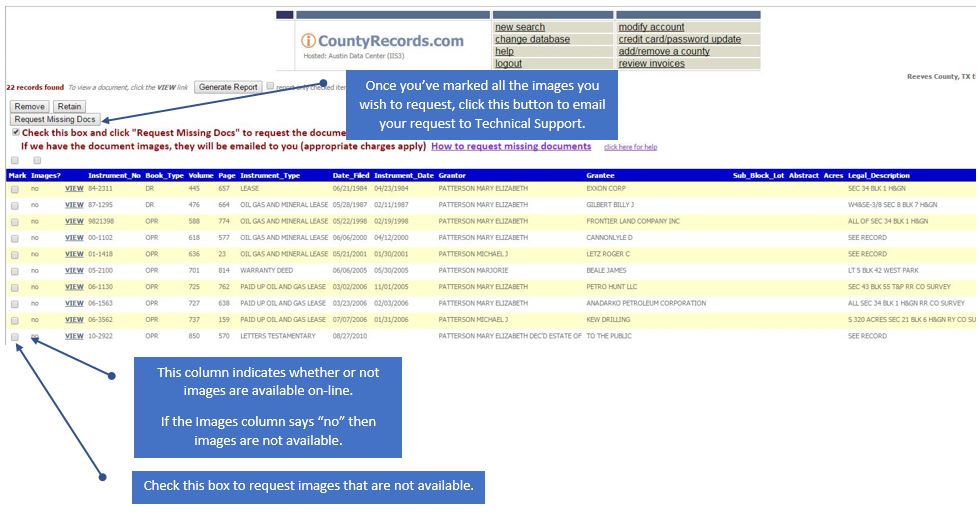The width and height of the screenshot is (978, 520).
Task: Uncheck the red "Check this box" checkbox
Action: tap(15, 132)
